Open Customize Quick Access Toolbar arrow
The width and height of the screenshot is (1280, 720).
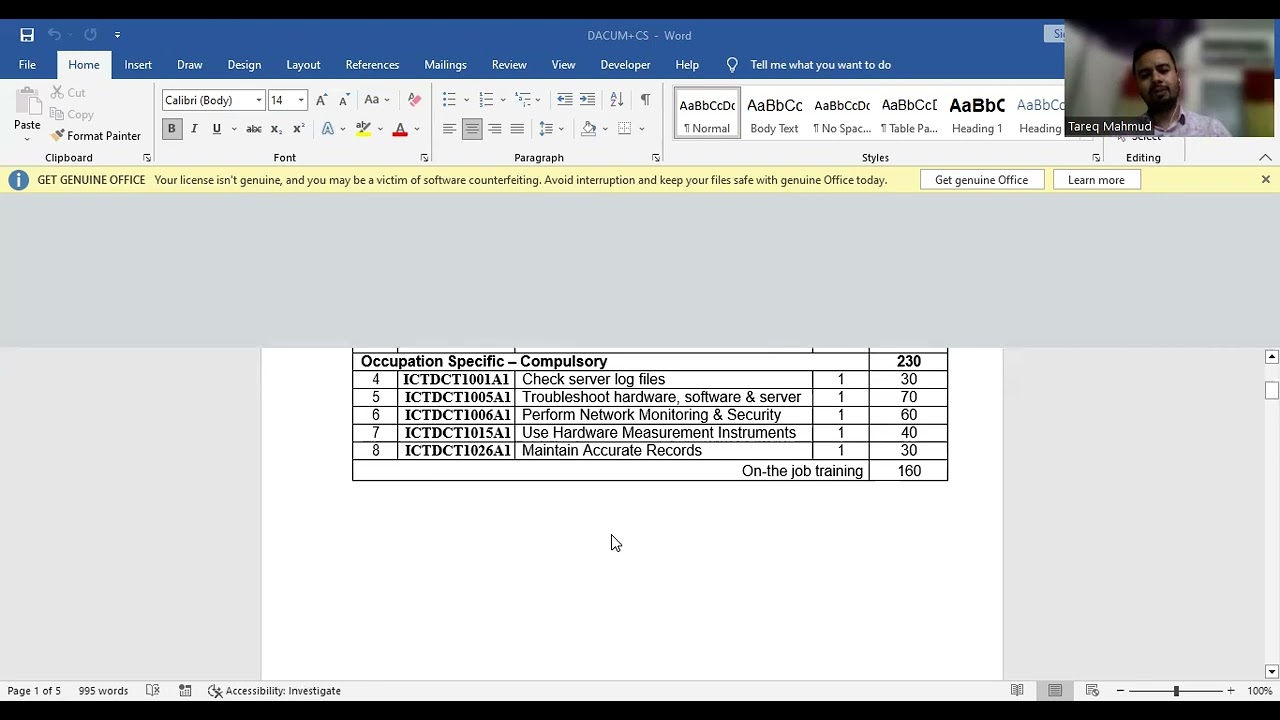click(x=117, y=35)
